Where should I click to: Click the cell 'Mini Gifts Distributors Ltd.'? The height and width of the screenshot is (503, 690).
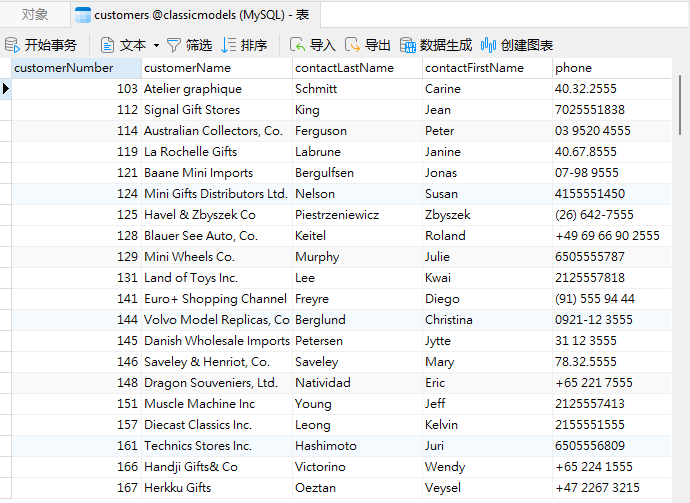click(217, 194)
